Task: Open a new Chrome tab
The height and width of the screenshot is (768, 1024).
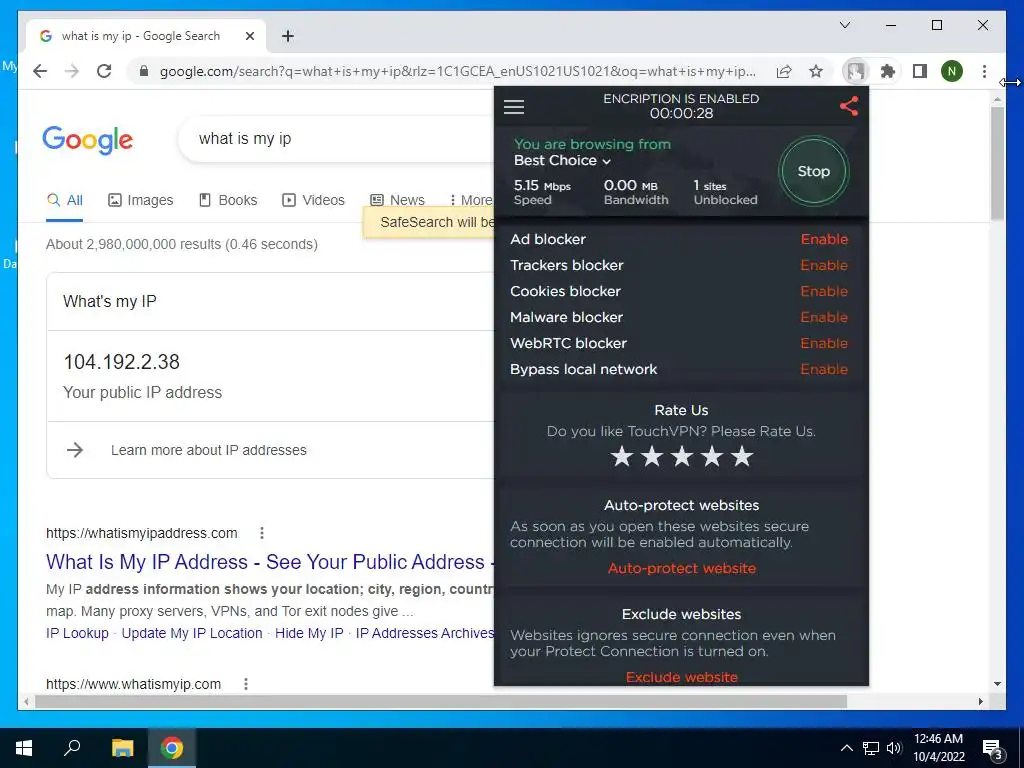Action: (x=287, y=36)
